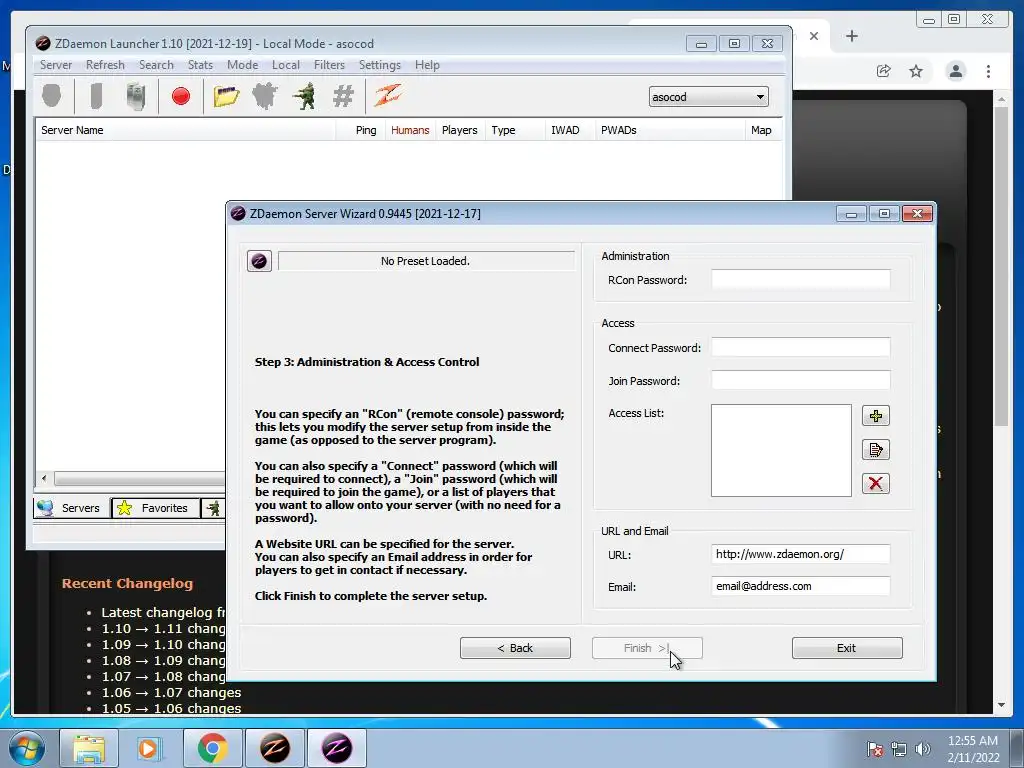Open Chrome profile avatar icon

(956, 71)
